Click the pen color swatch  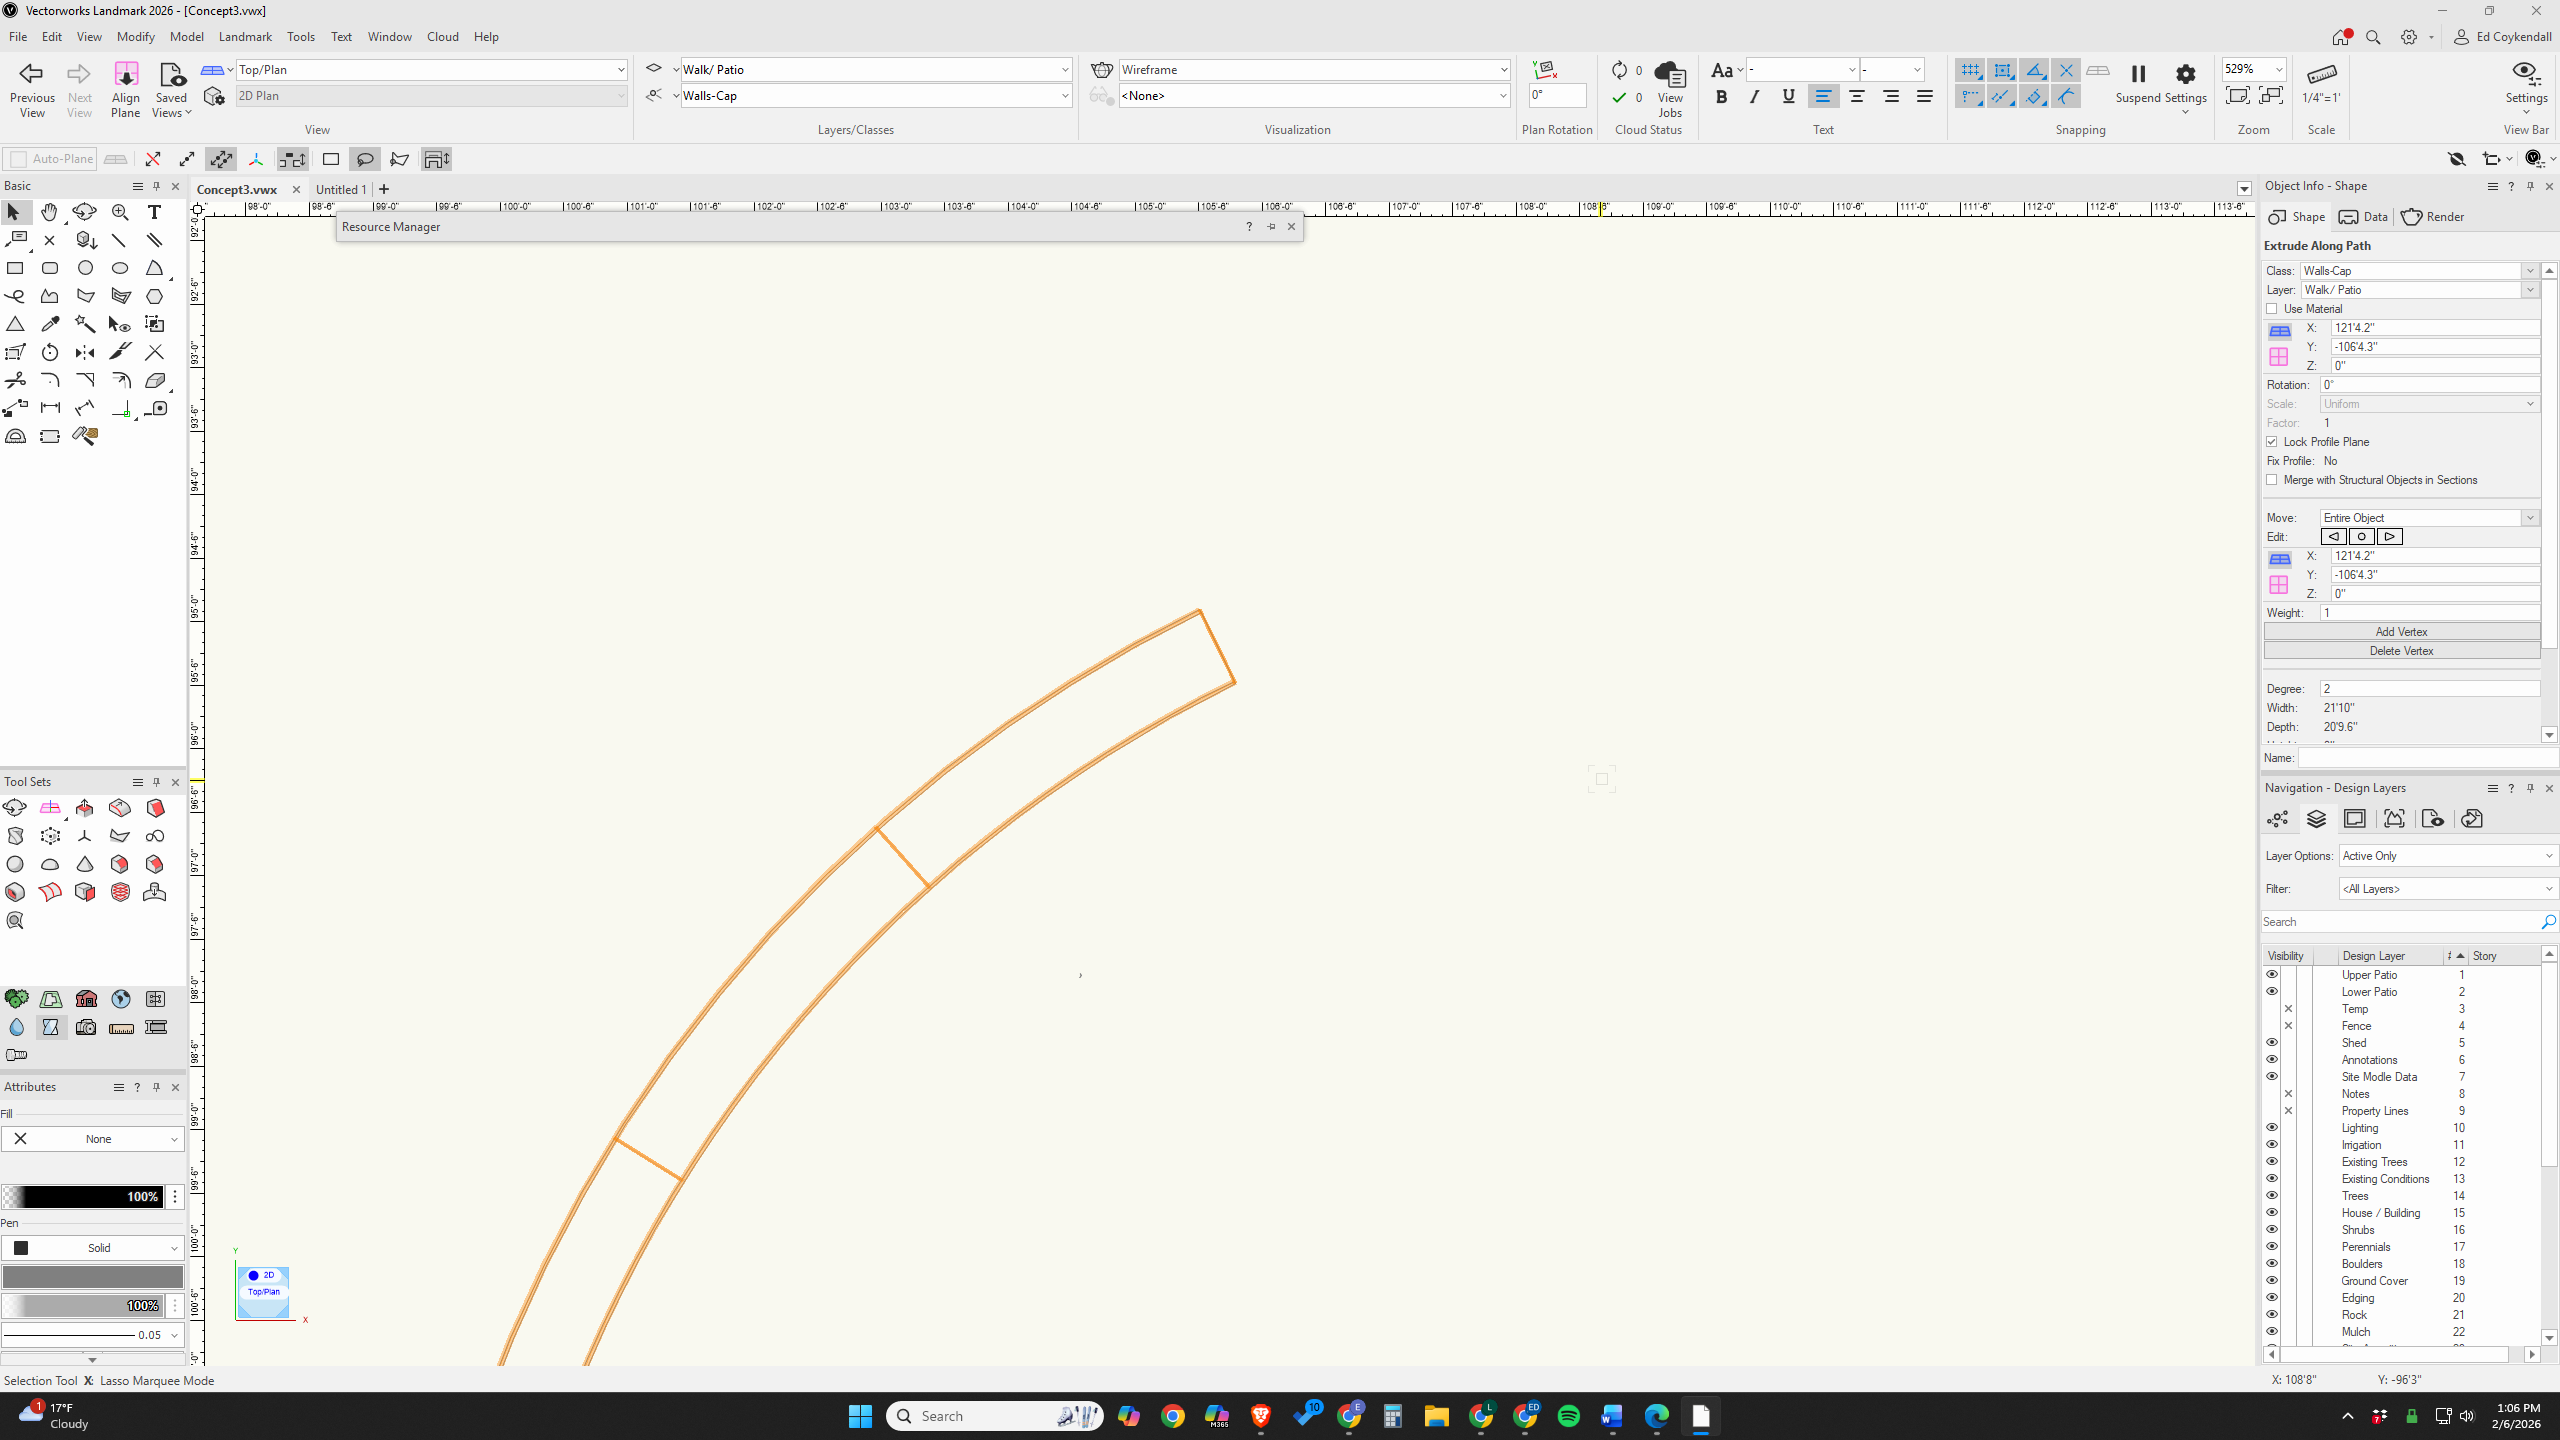coord(92,1277)
